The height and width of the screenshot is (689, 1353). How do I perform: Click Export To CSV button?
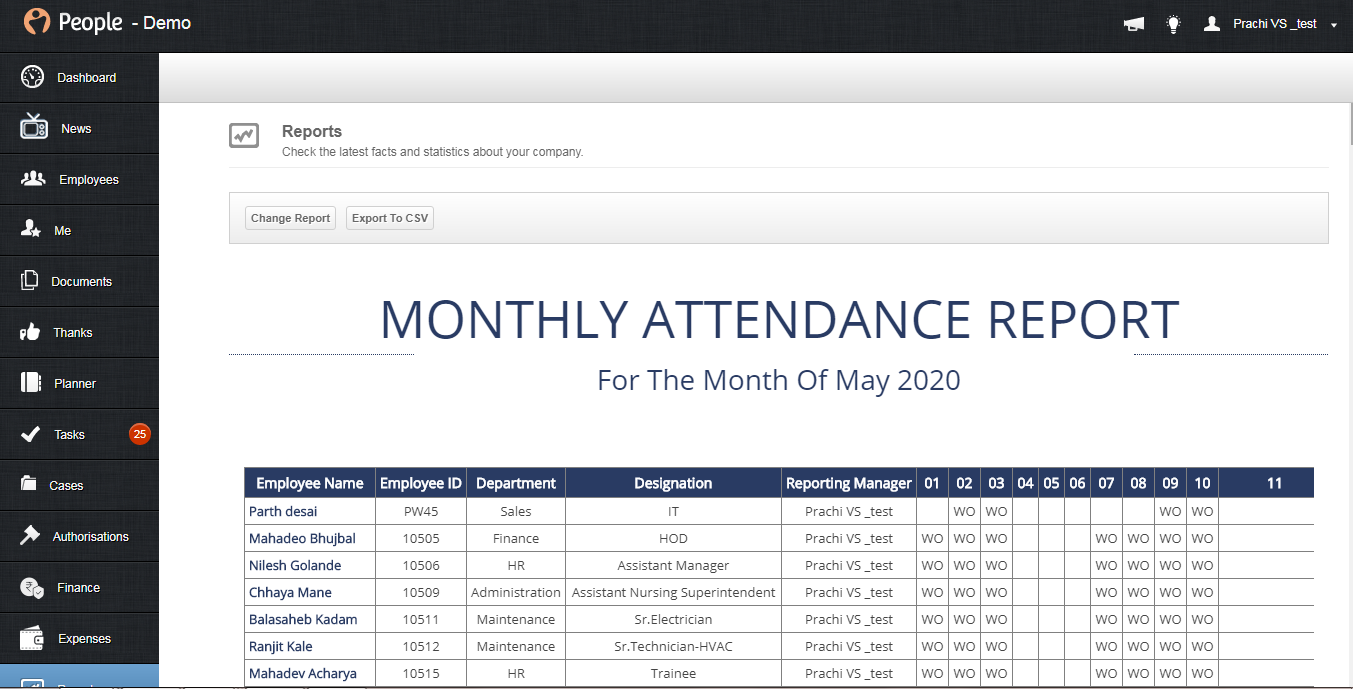pos(390,218)
